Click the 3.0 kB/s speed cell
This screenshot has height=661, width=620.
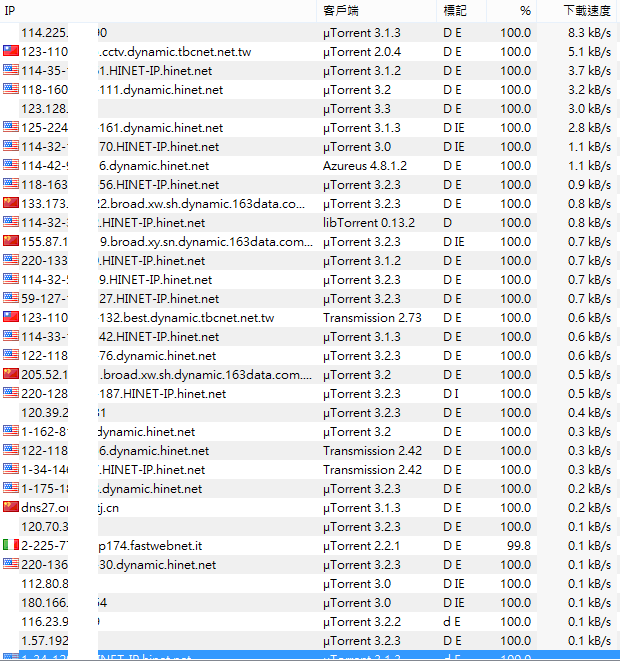(x=589, y=109)
